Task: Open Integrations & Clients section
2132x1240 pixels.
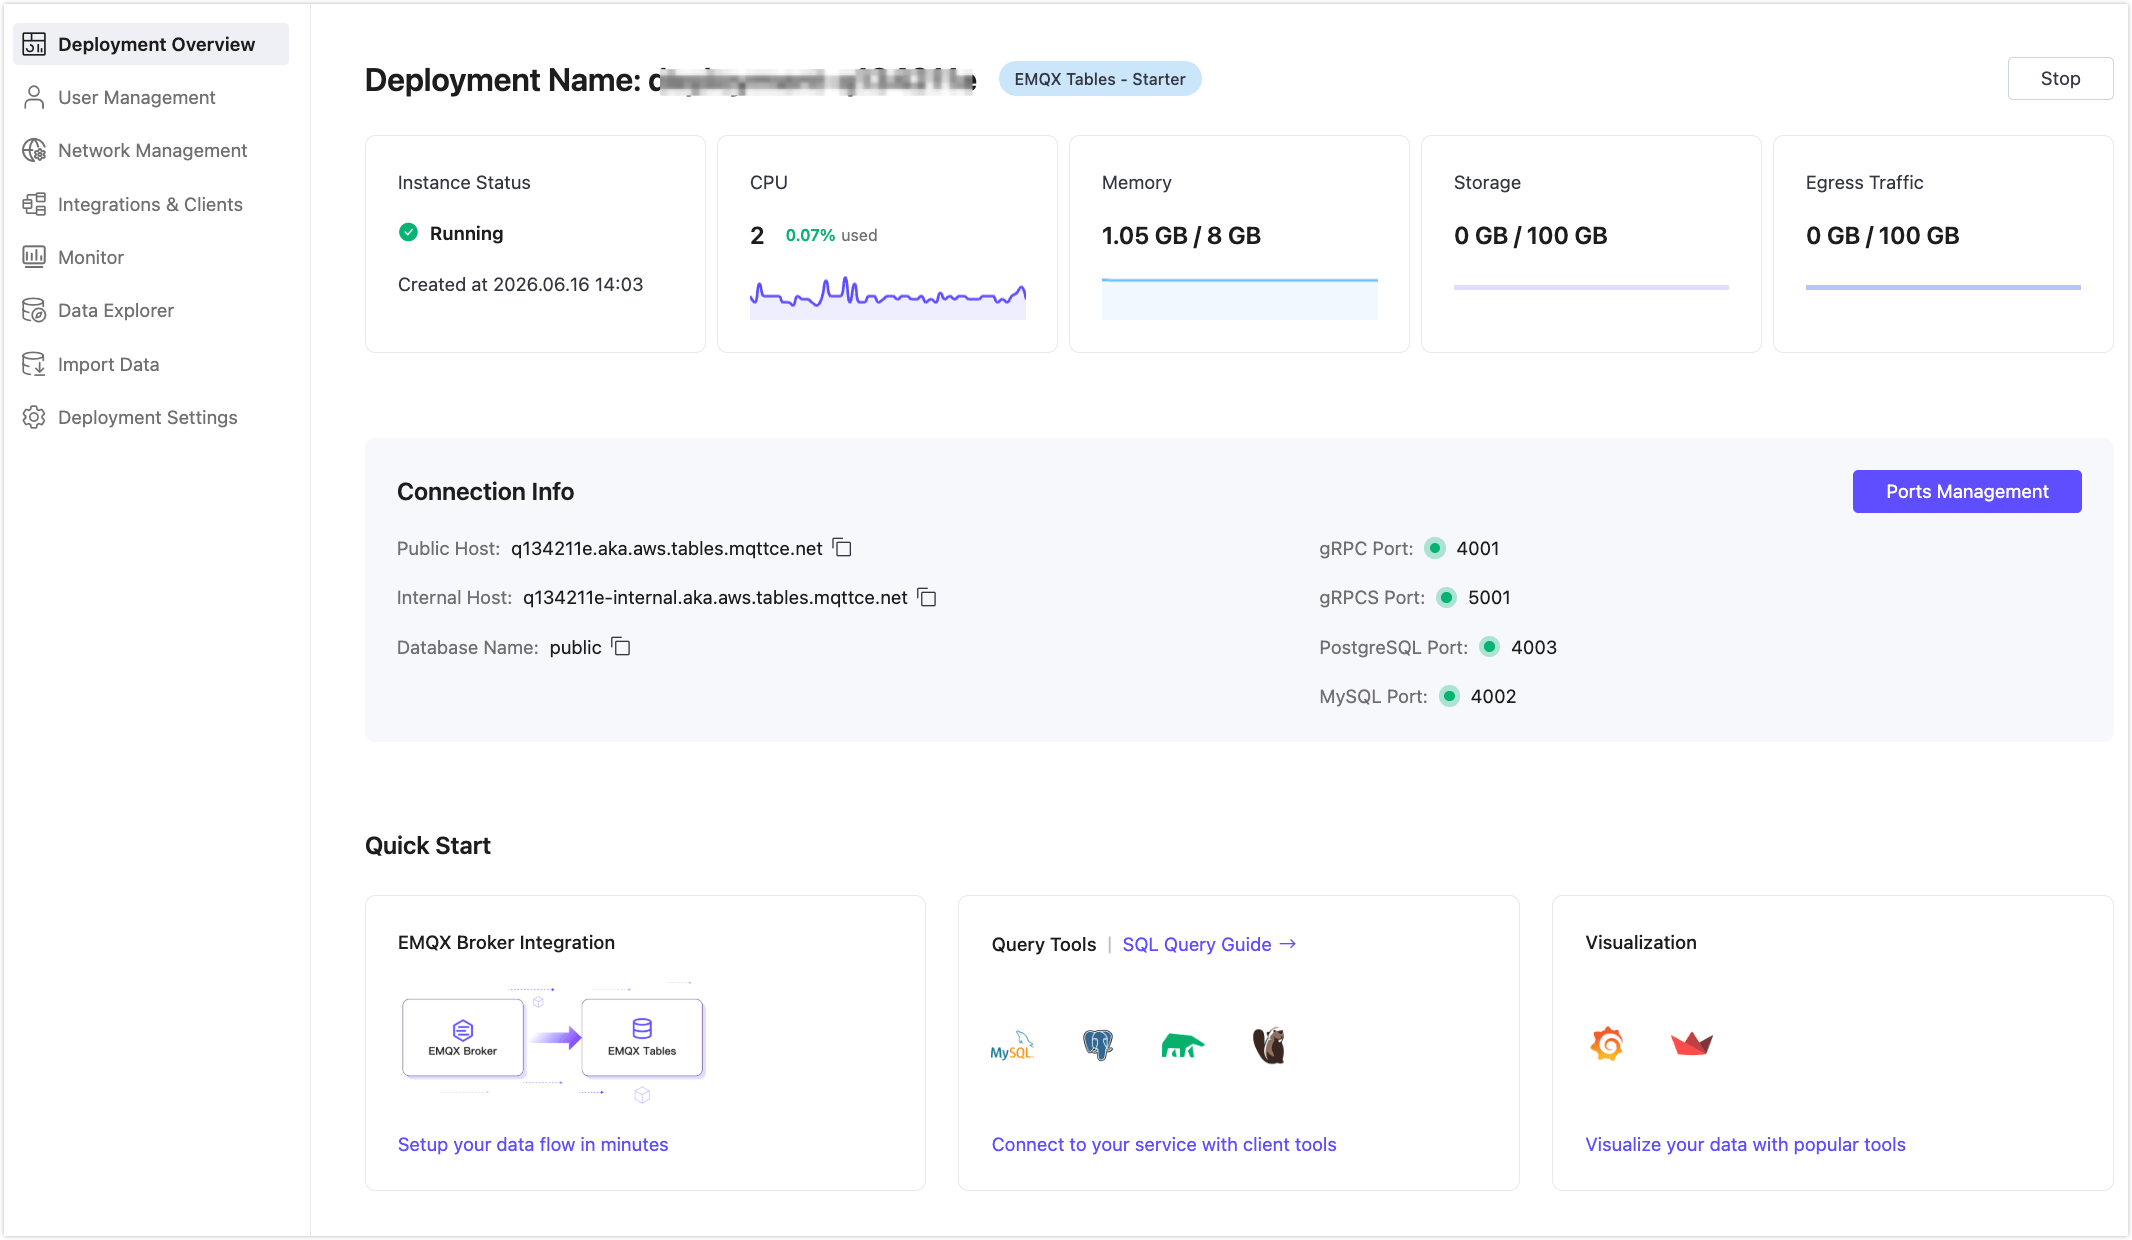Action: [x=151, y=204]
